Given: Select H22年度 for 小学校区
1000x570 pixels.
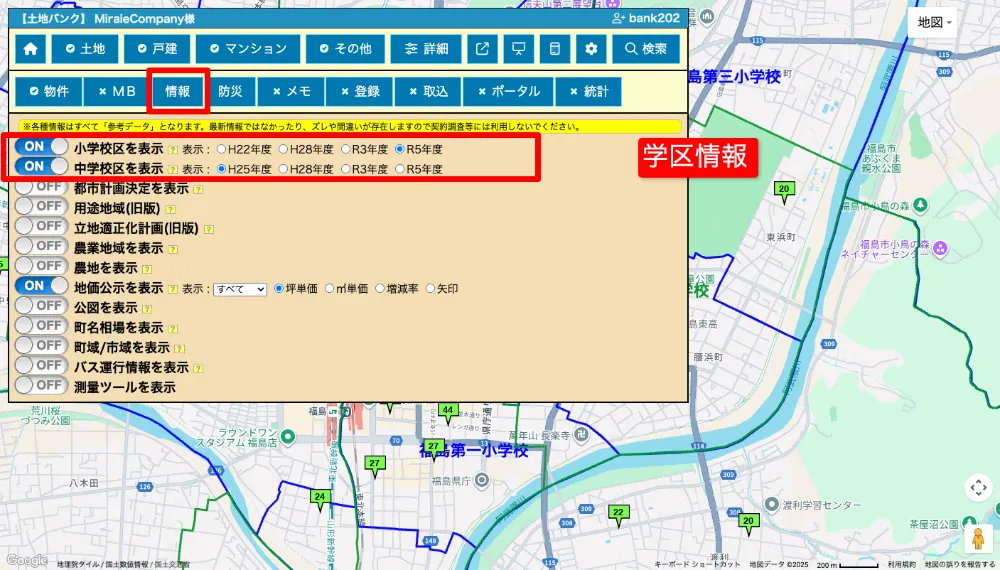Looking at the screenshot, I should 221,149.
